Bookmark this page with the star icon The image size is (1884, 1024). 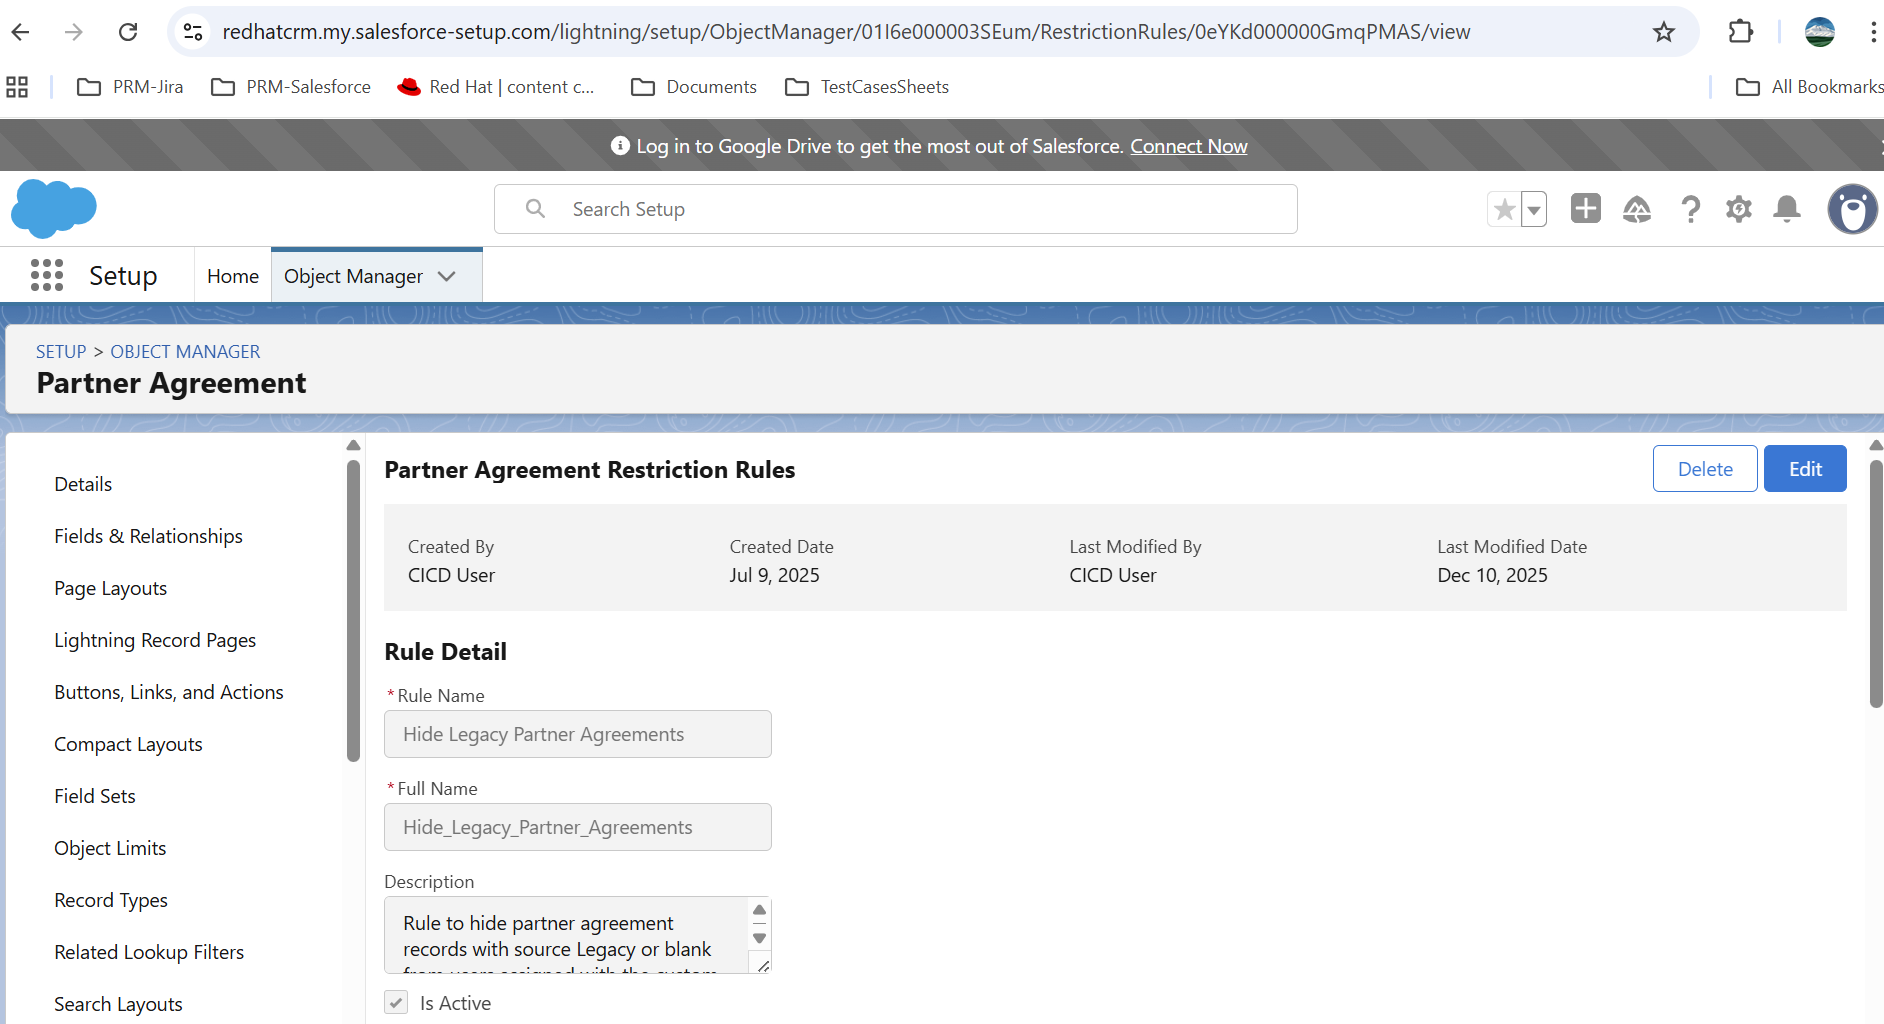[1664, 32]
